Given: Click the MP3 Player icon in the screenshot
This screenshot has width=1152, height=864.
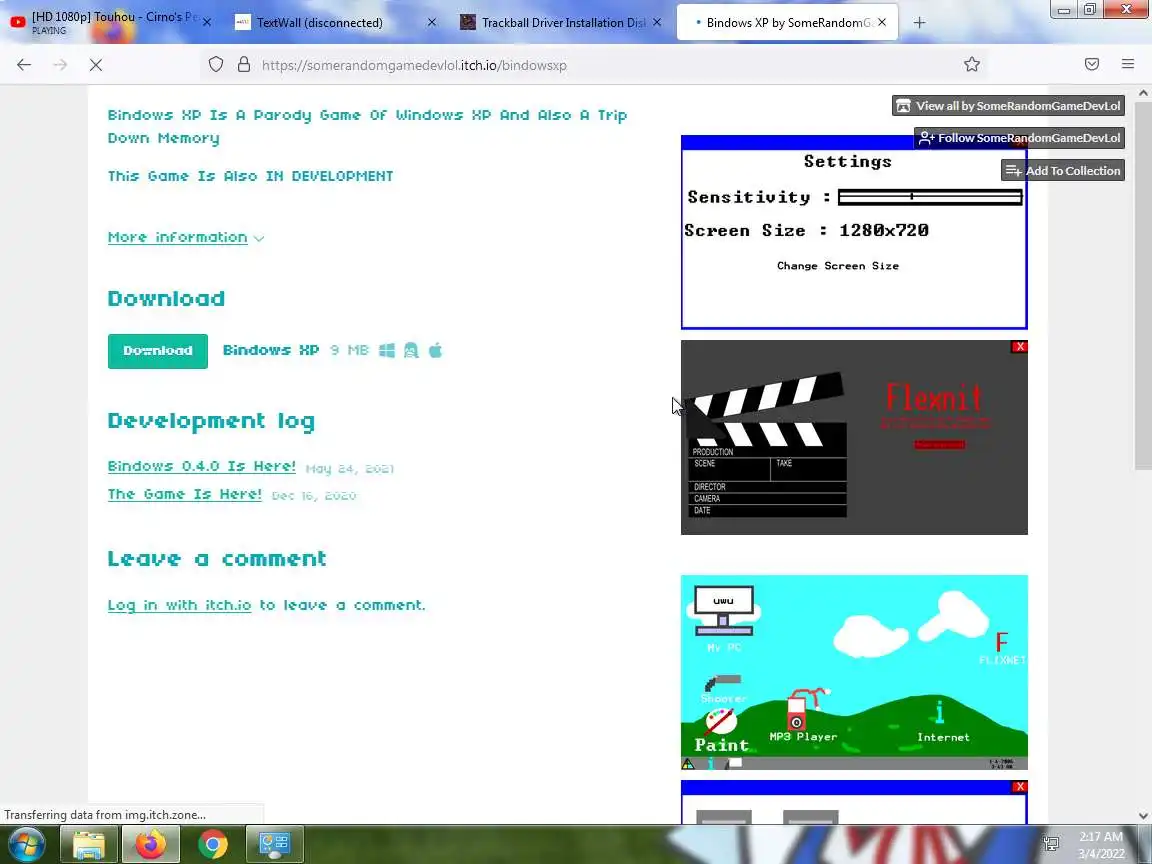Looking at the screenshot, I should pyautogui.click(x=803, y=715).
